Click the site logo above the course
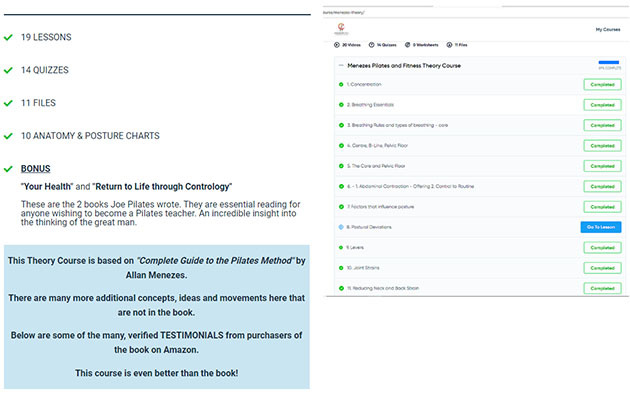 coord(341,28)
